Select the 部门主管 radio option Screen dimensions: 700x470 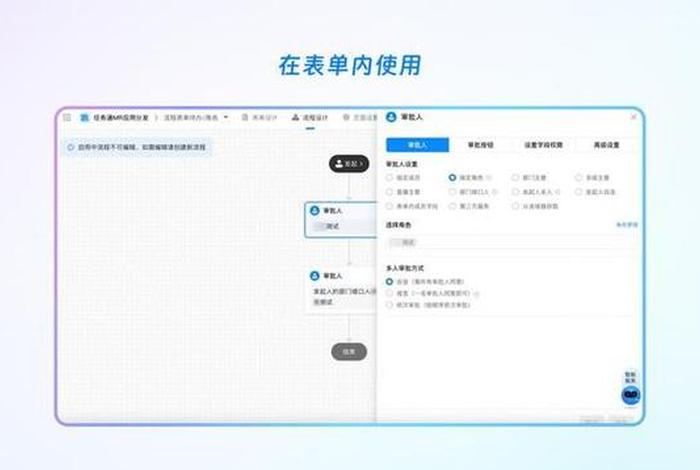tap(516, 178)
